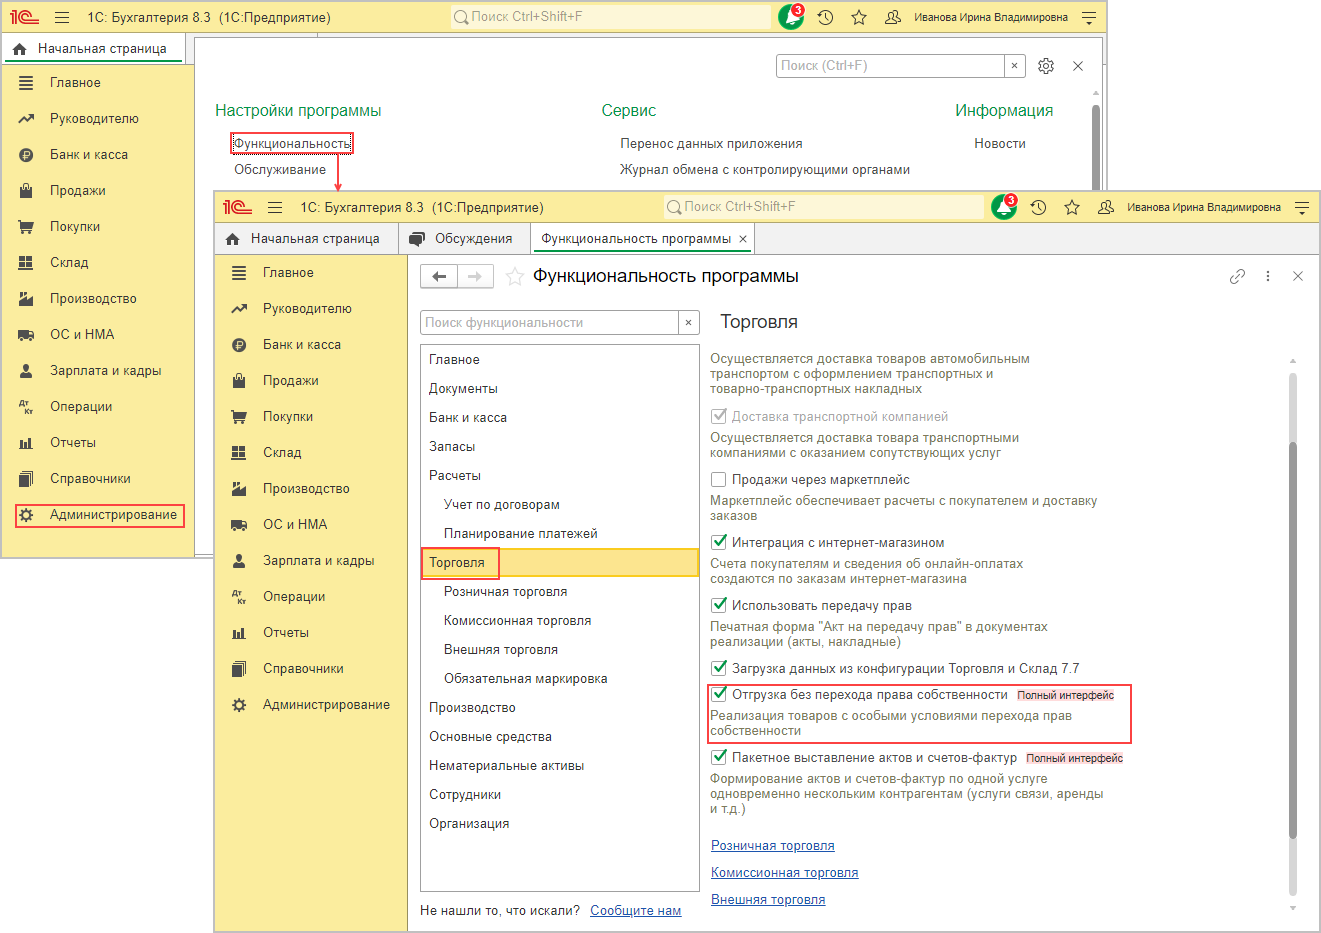Click user icon beside Иванова in front window

coord(1106,207)
